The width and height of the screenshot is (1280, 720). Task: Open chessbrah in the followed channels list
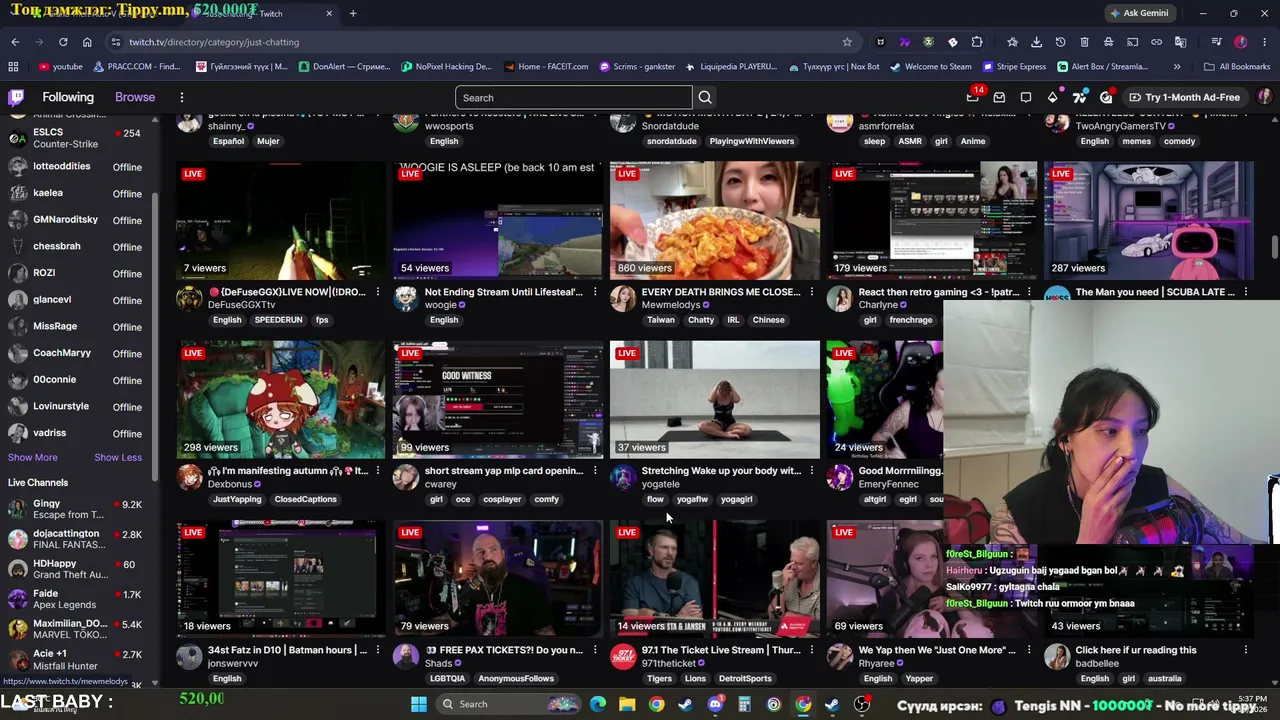coord(75,247)
